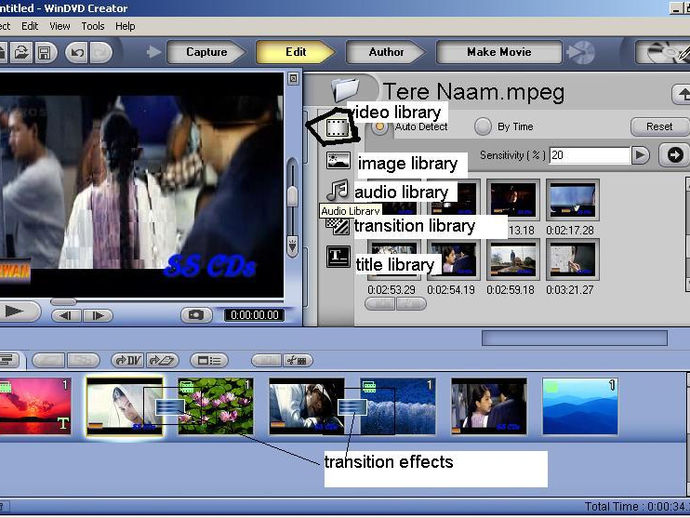The image size is (690, 518).
Task: Click the down arrow below the volume slider
Action: pos(292,245)
